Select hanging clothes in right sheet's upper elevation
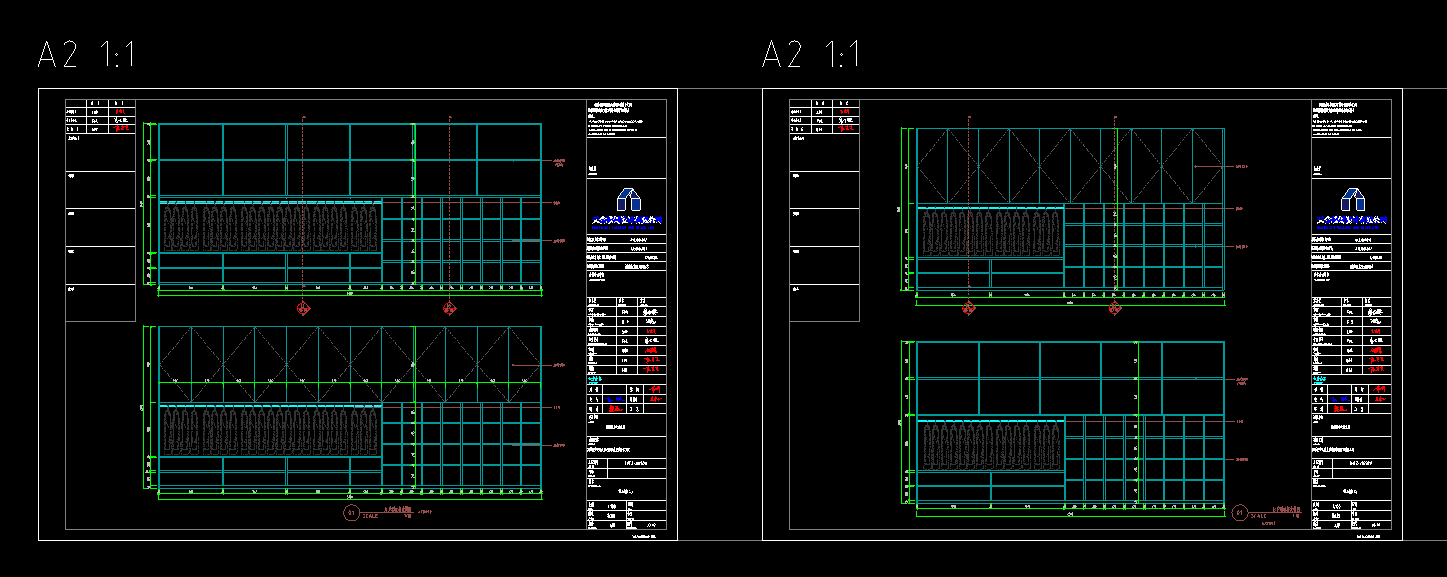The width and height of the screenshot is (1447, 577). (x=990, y=233)
